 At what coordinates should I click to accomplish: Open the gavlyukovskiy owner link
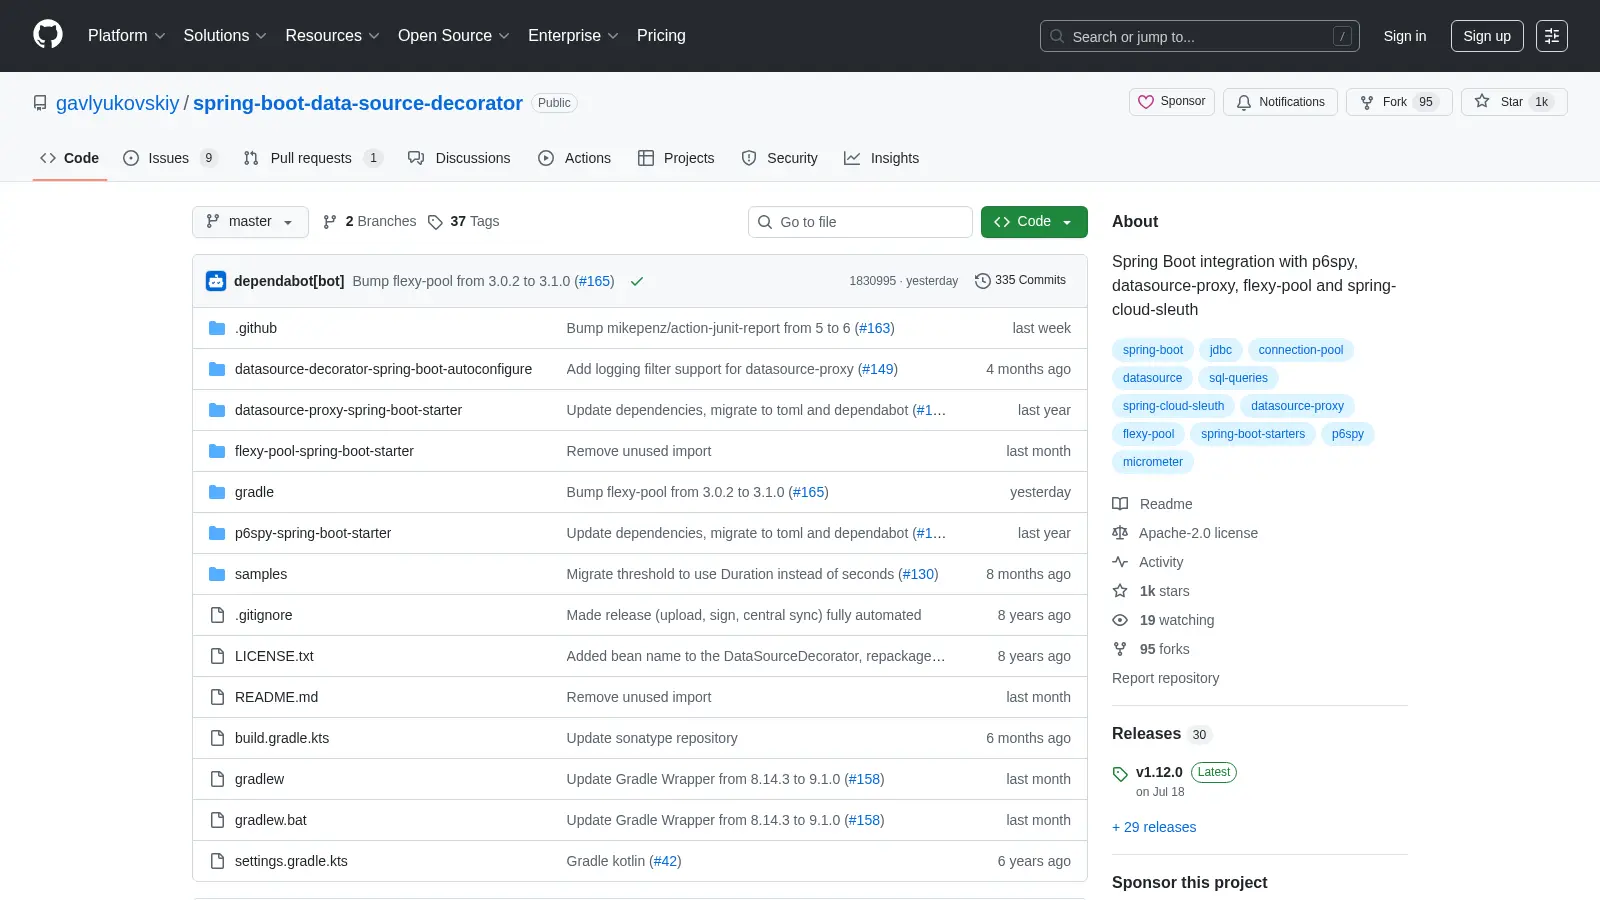click(117, 103)
